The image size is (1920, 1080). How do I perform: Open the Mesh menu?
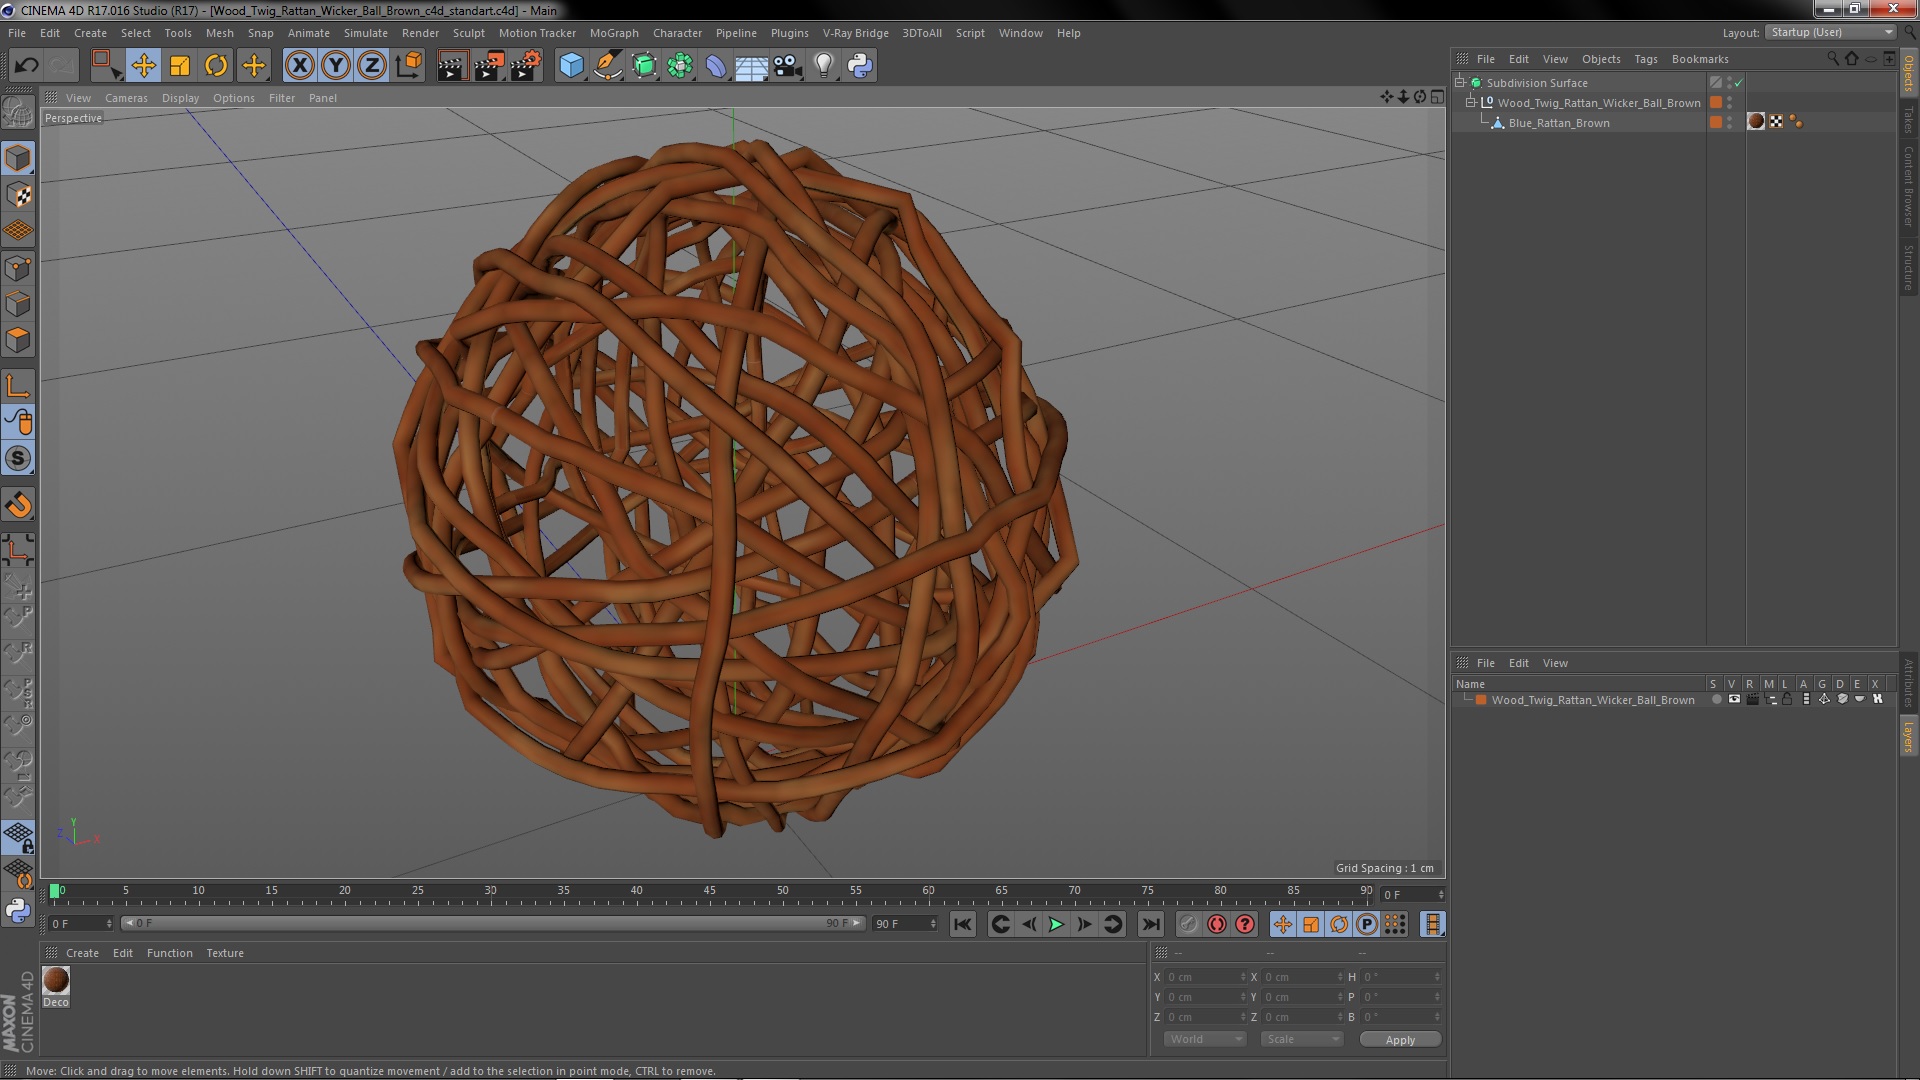tap(219, 33)
